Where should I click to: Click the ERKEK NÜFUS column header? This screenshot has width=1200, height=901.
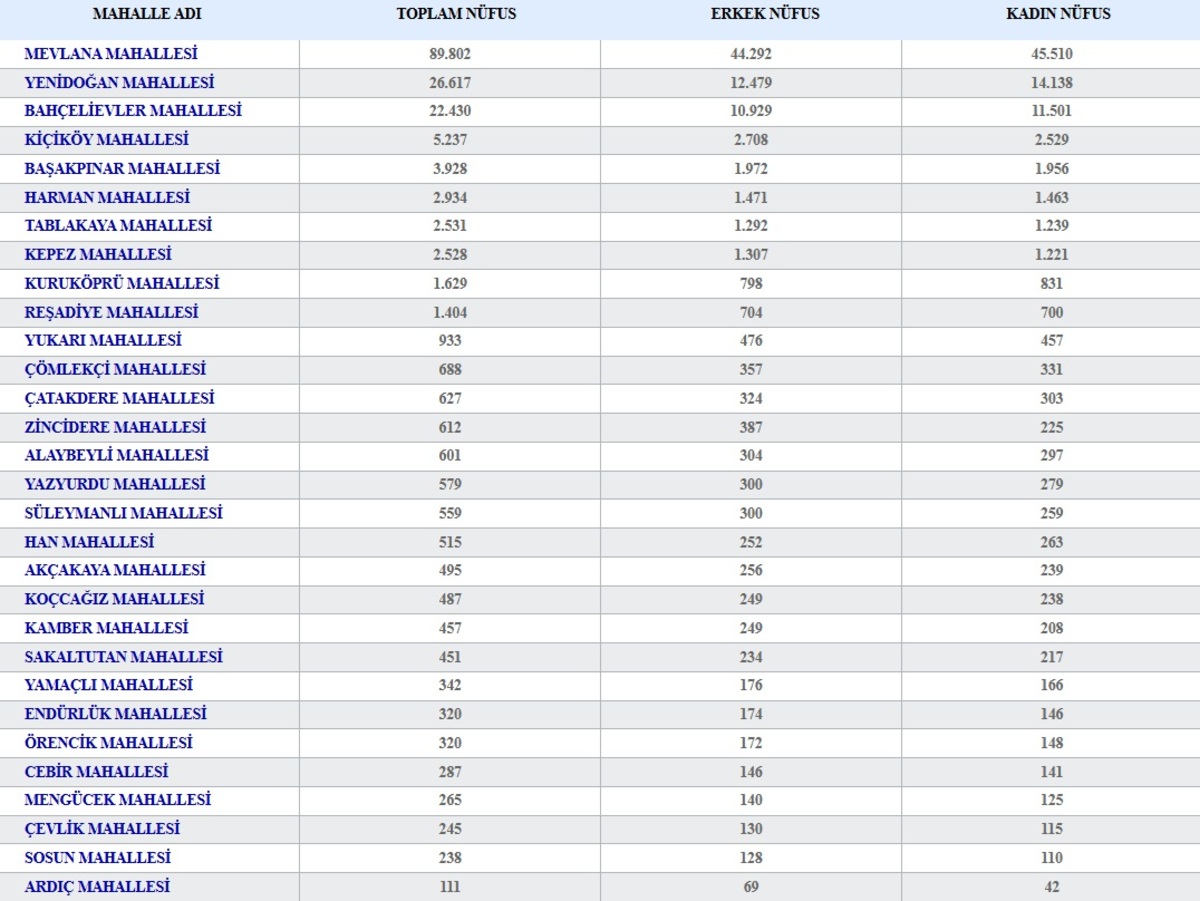pyautogui.click(x=751, y=14)
